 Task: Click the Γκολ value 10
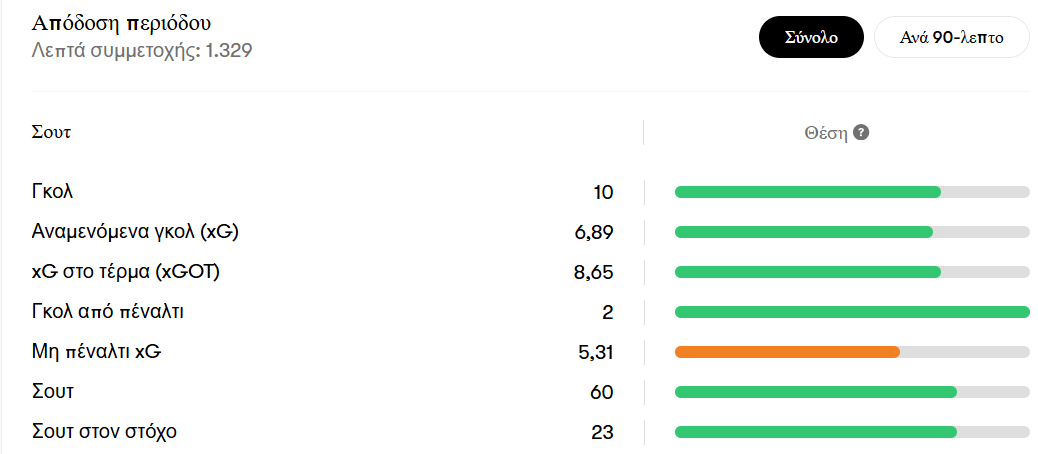click(x=603, y=193)
